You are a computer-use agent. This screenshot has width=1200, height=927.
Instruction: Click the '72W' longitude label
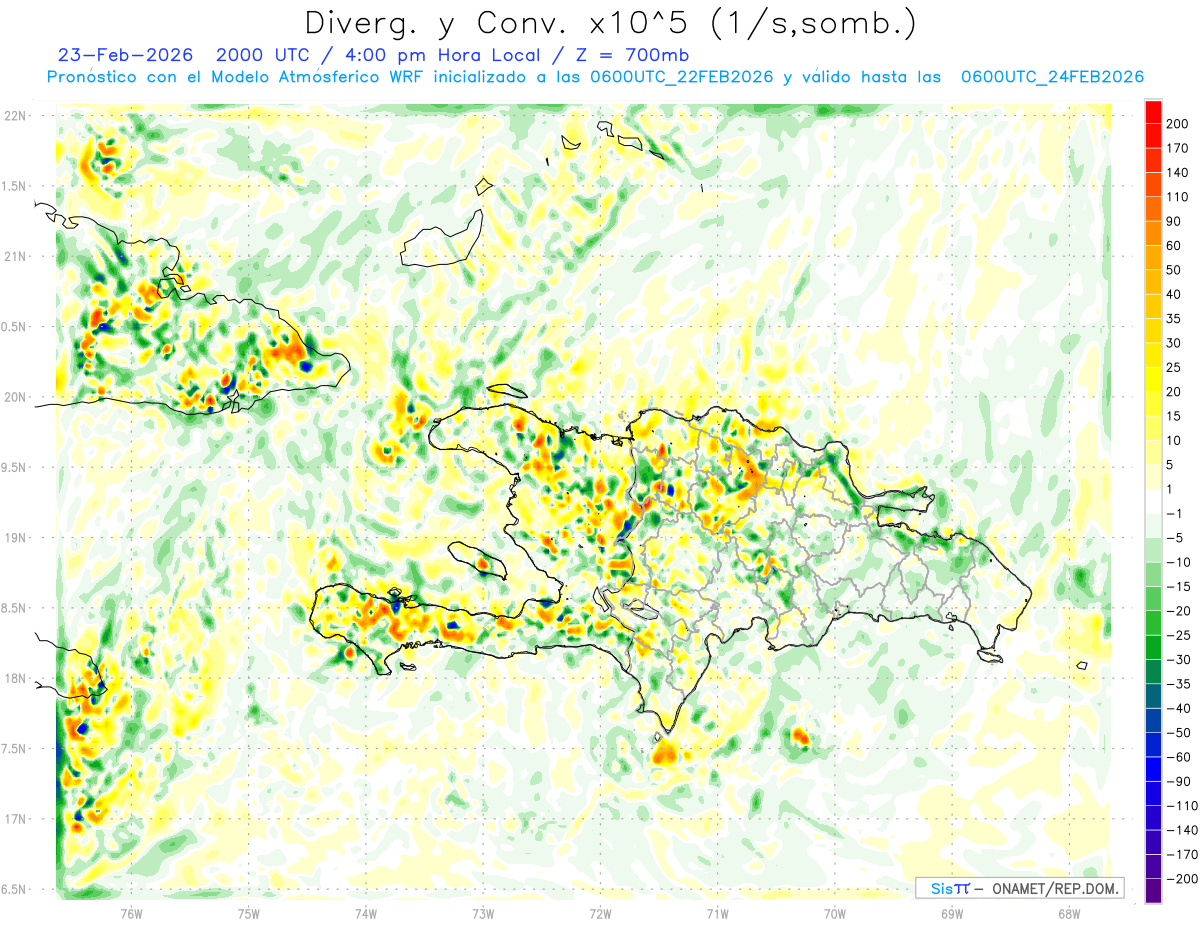click(600, 913)
